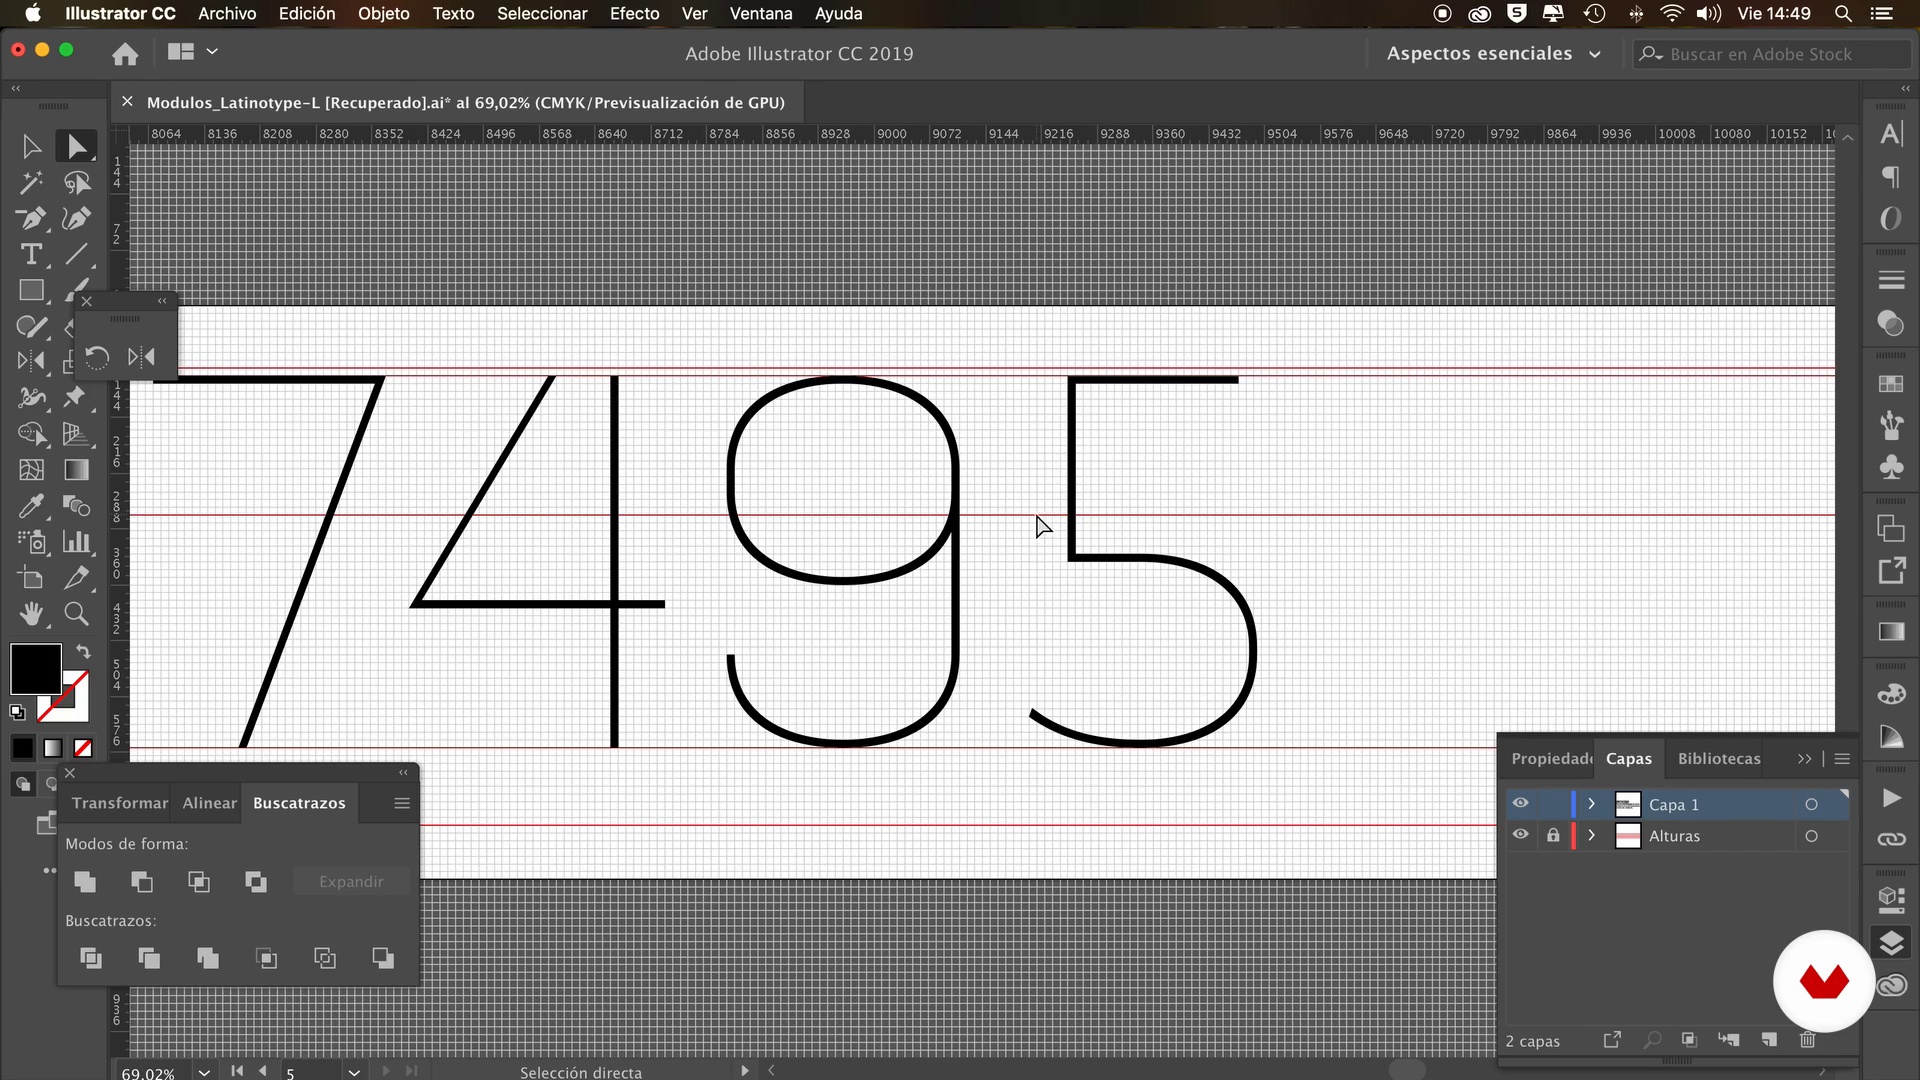Select the Column Graph tool

[x=76, y=542]
